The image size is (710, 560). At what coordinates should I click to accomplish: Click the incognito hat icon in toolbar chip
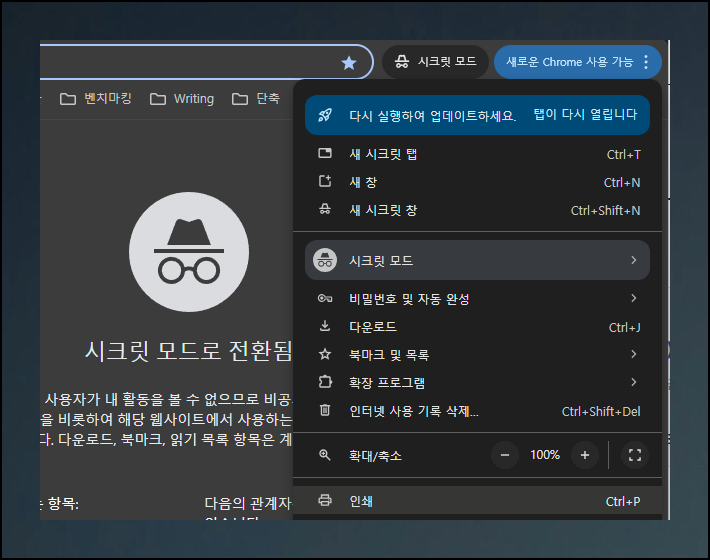click(402, 61)
